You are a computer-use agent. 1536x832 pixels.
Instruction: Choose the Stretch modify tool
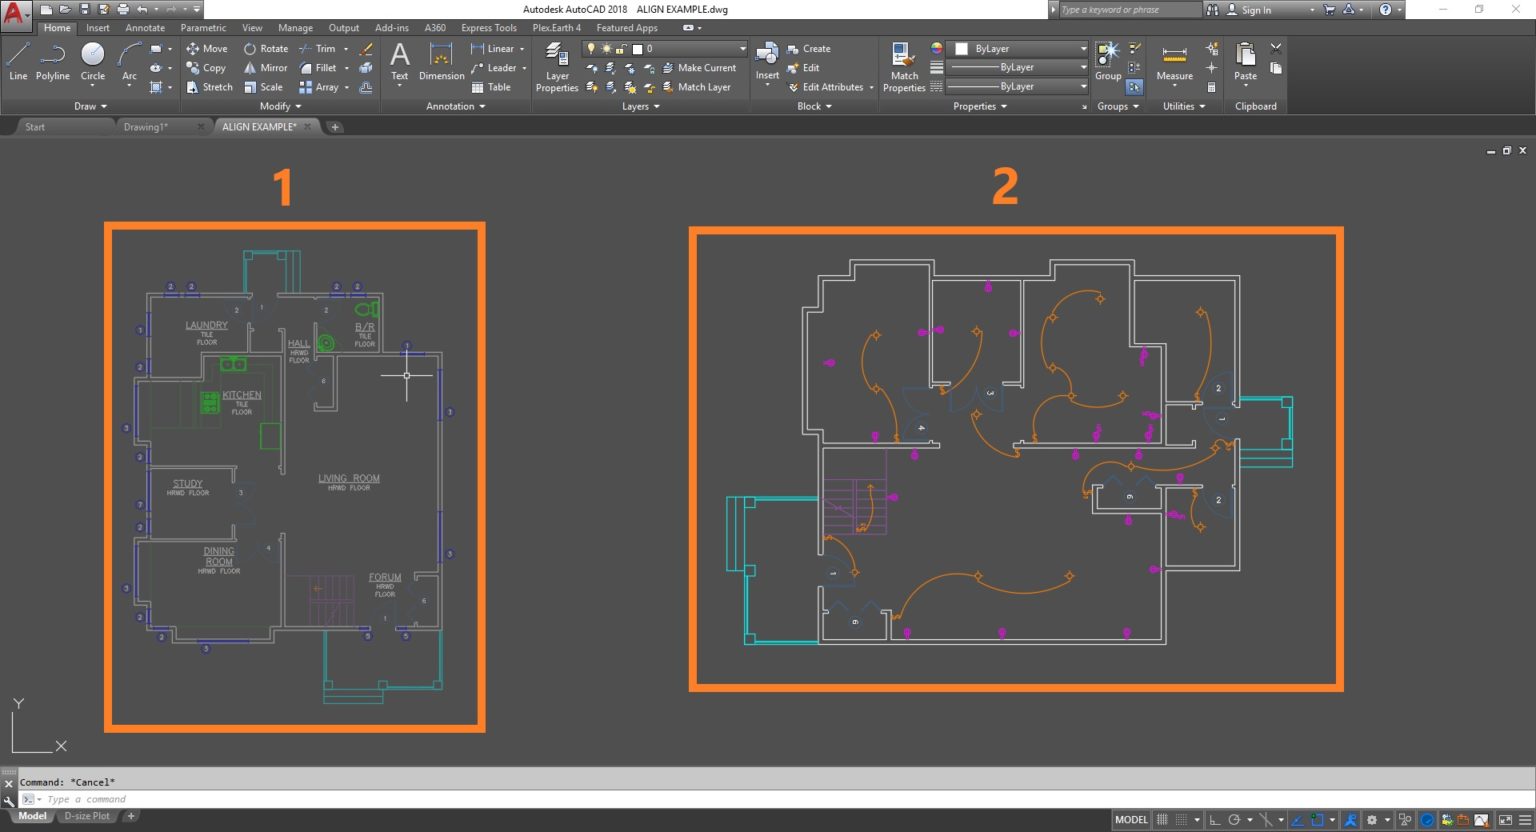point(209,87)
